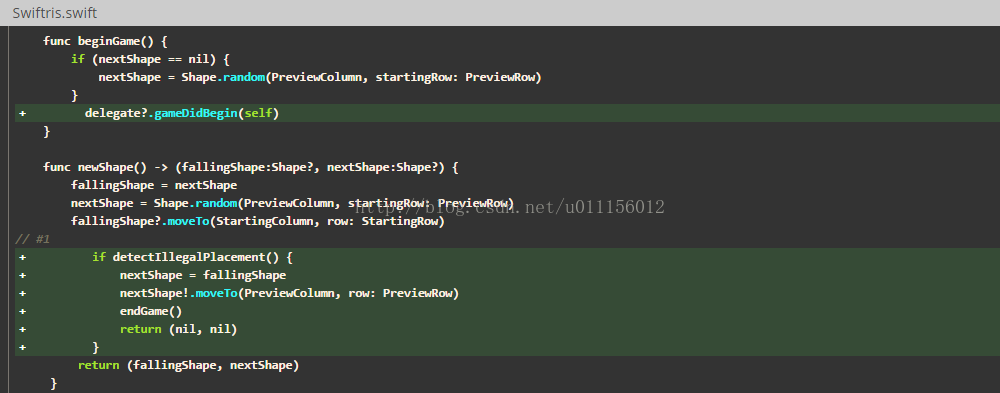This screenshot has height=393, width=1000.
Task: Click plus marker beside nextShape!.moveTo line
Action: click(23, 293)
